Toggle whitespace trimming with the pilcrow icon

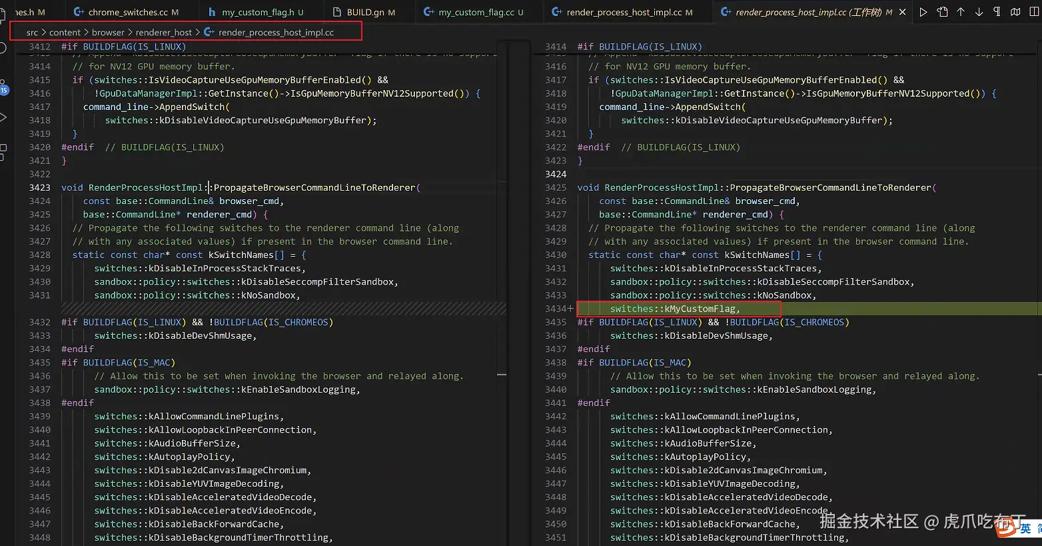[x=997, y=12]
